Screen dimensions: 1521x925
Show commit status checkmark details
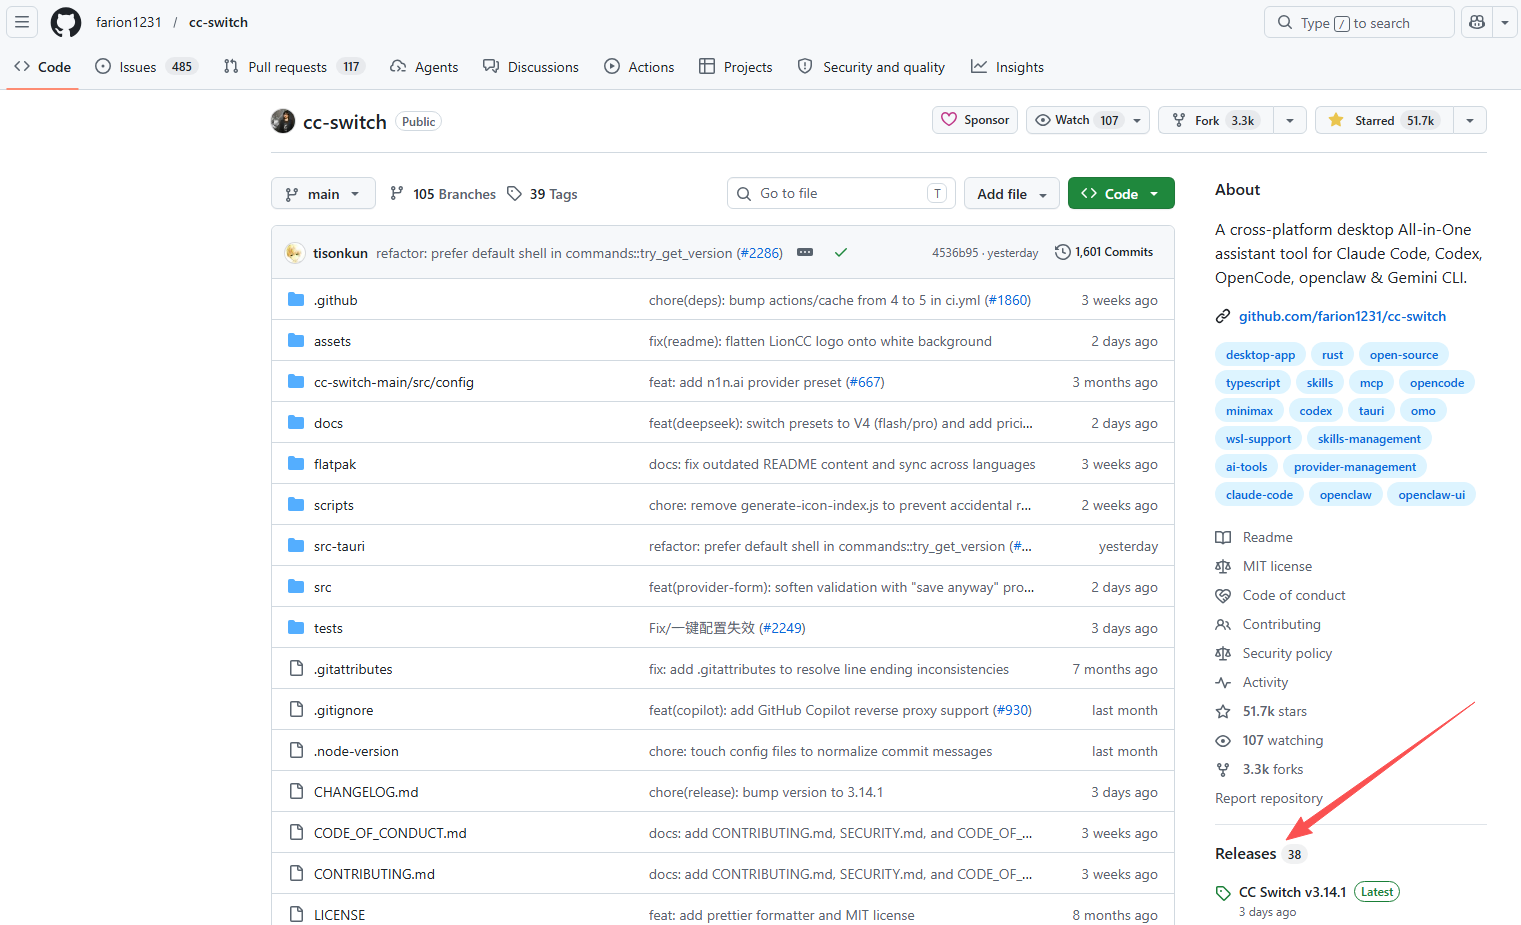coord(841,253)
